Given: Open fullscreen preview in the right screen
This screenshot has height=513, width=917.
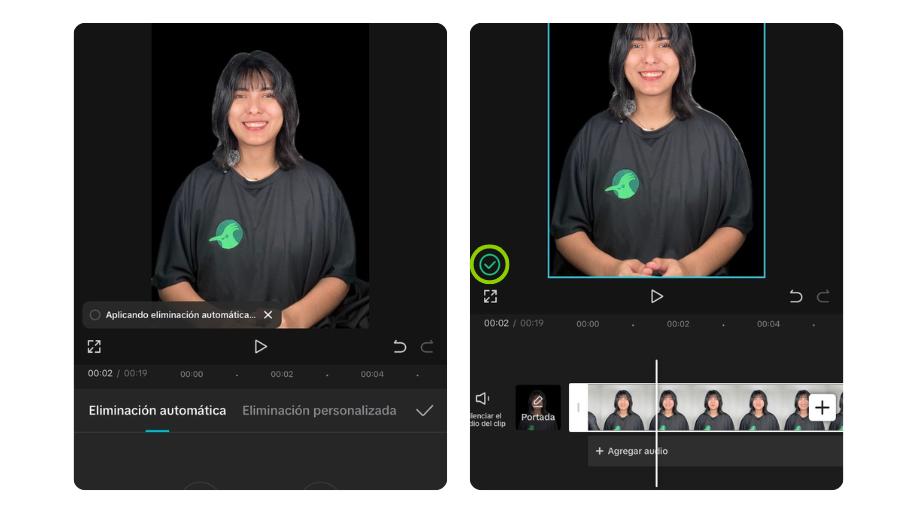Looking at the screenshot, I should click(490, 296).
